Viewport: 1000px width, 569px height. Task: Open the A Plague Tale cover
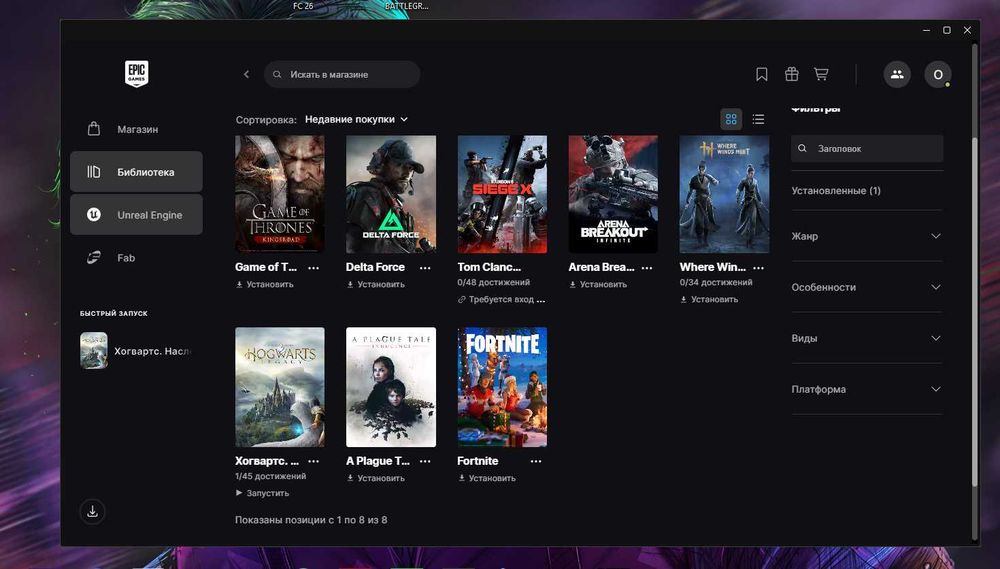point(391,387)
